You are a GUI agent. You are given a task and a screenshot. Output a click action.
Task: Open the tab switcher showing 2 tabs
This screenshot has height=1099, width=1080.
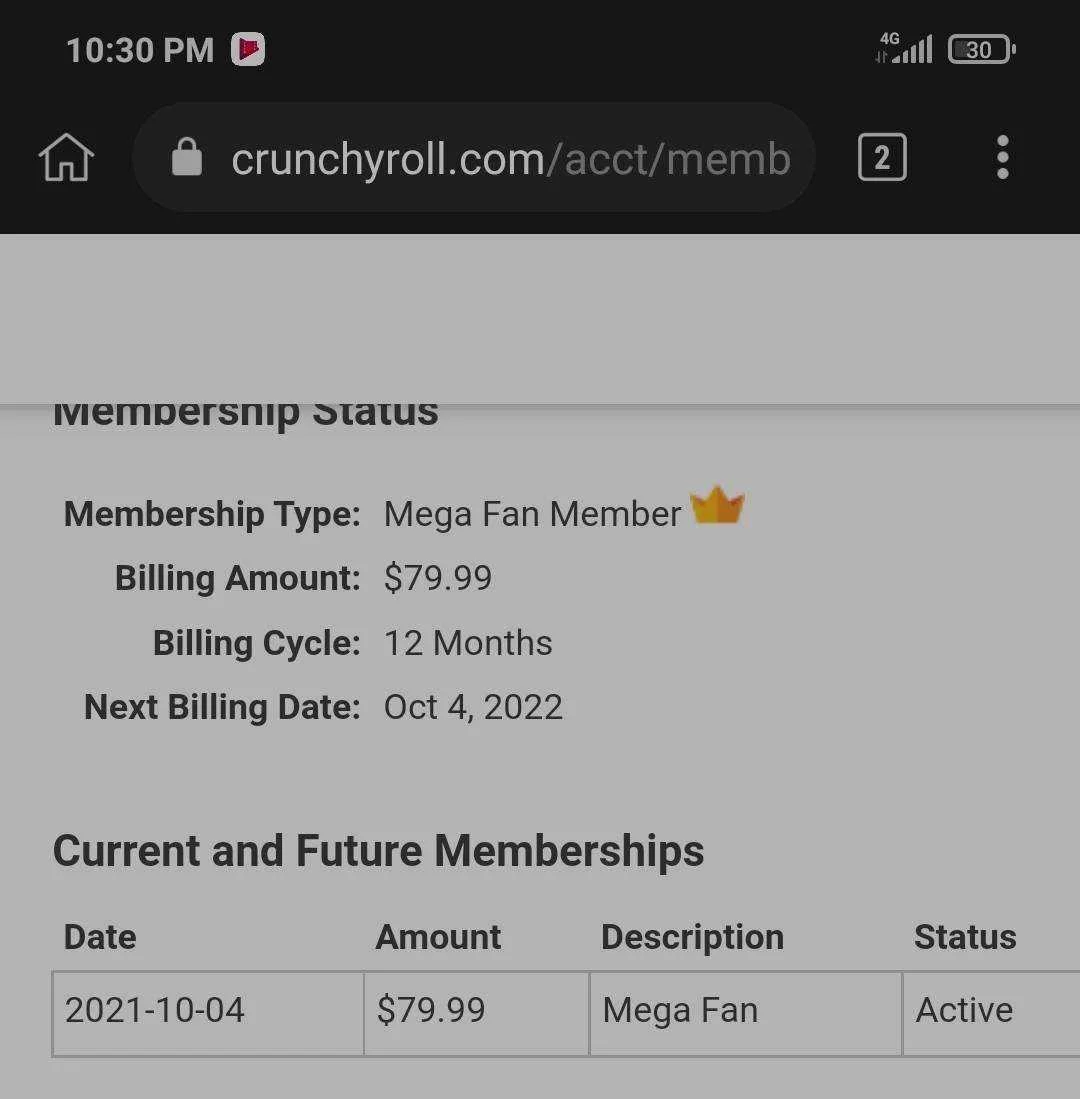pyautogui.click(x=882, y=157)
